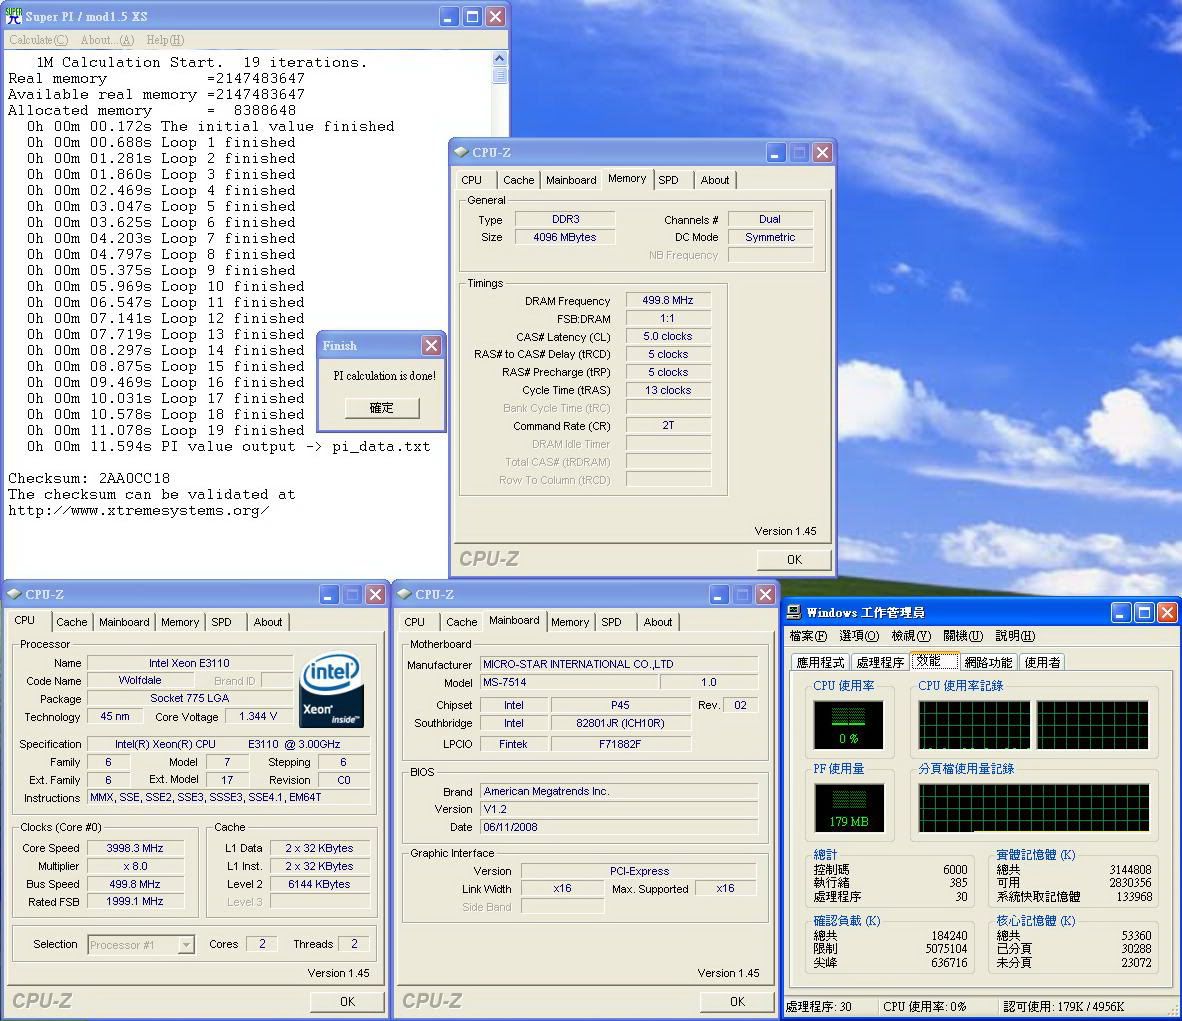Viewport: 1182px width, 1021px height.
Task: Click OK in the CPU-Z Memory window
Action: pos(794,559)
